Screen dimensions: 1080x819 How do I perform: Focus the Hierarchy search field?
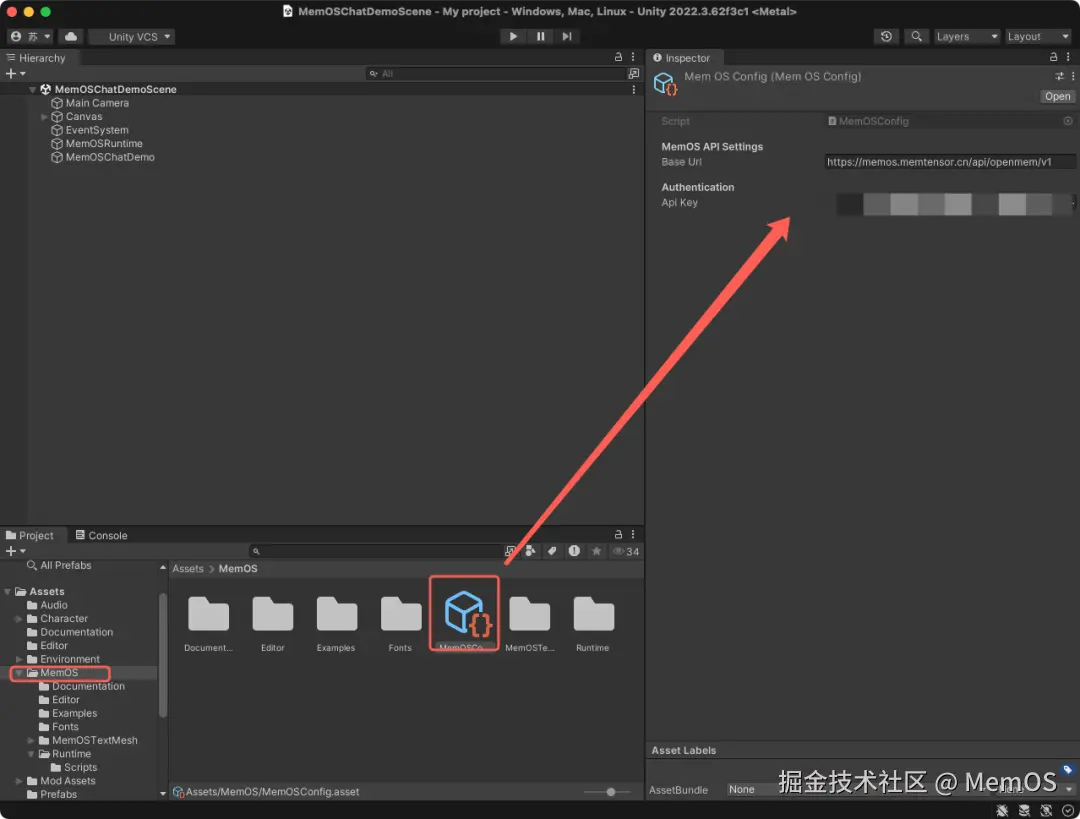[494, 74]
